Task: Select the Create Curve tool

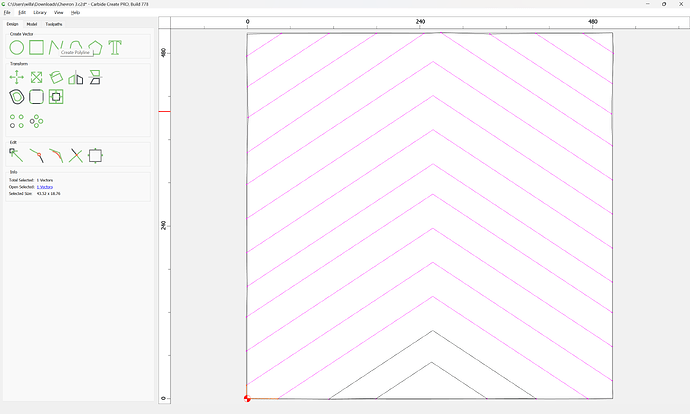Action: click(x=76, y=45)
